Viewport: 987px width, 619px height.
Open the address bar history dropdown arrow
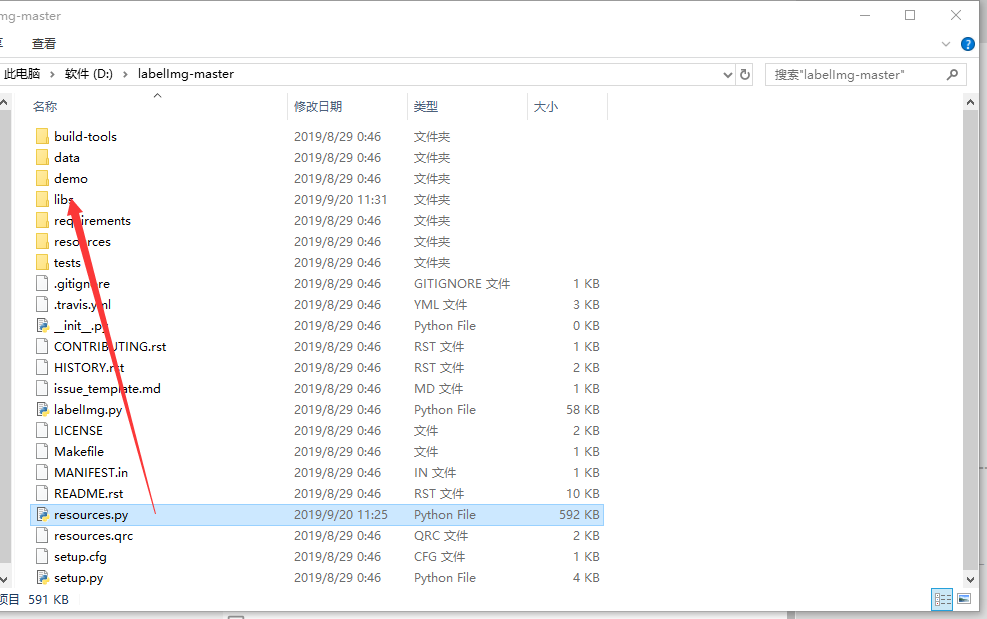[727, 74]
